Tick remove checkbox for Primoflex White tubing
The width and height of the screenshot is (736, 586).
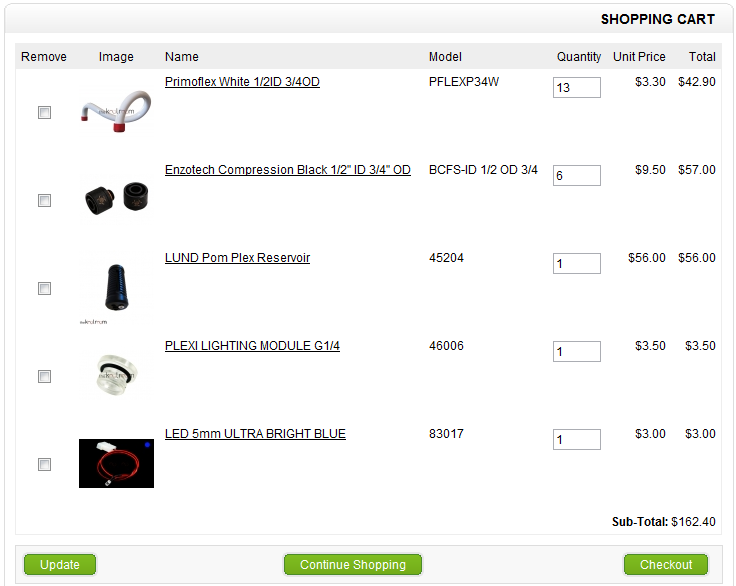(x=45, y=112)
